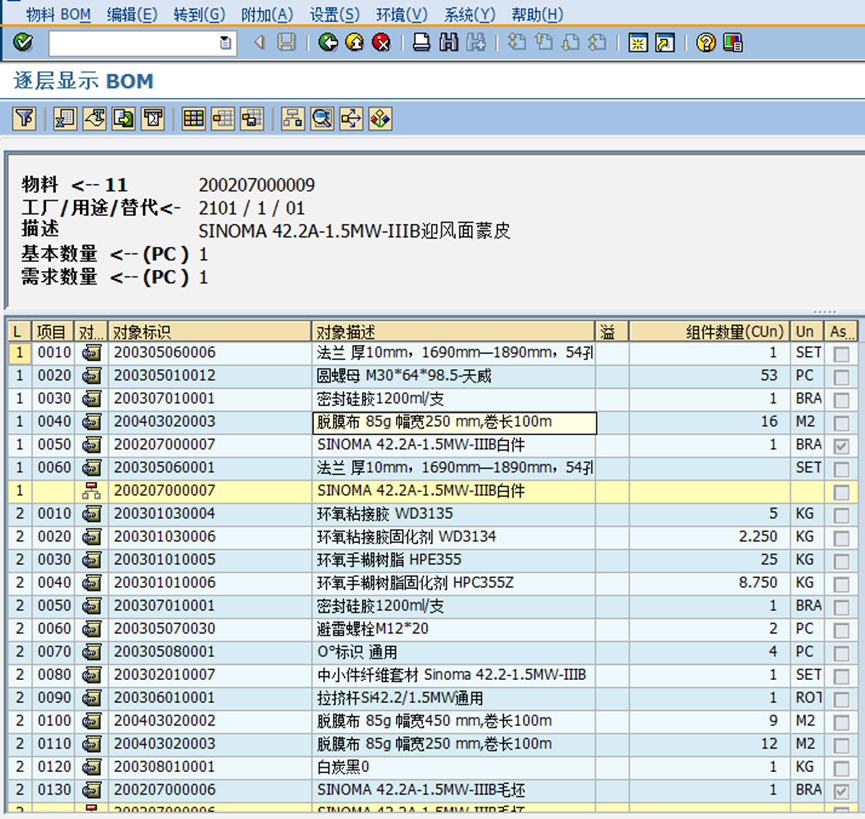Select O°标识 通用 description cell
Image resolution: width=865 pixels, height=819 pixels.
point(453,652)
